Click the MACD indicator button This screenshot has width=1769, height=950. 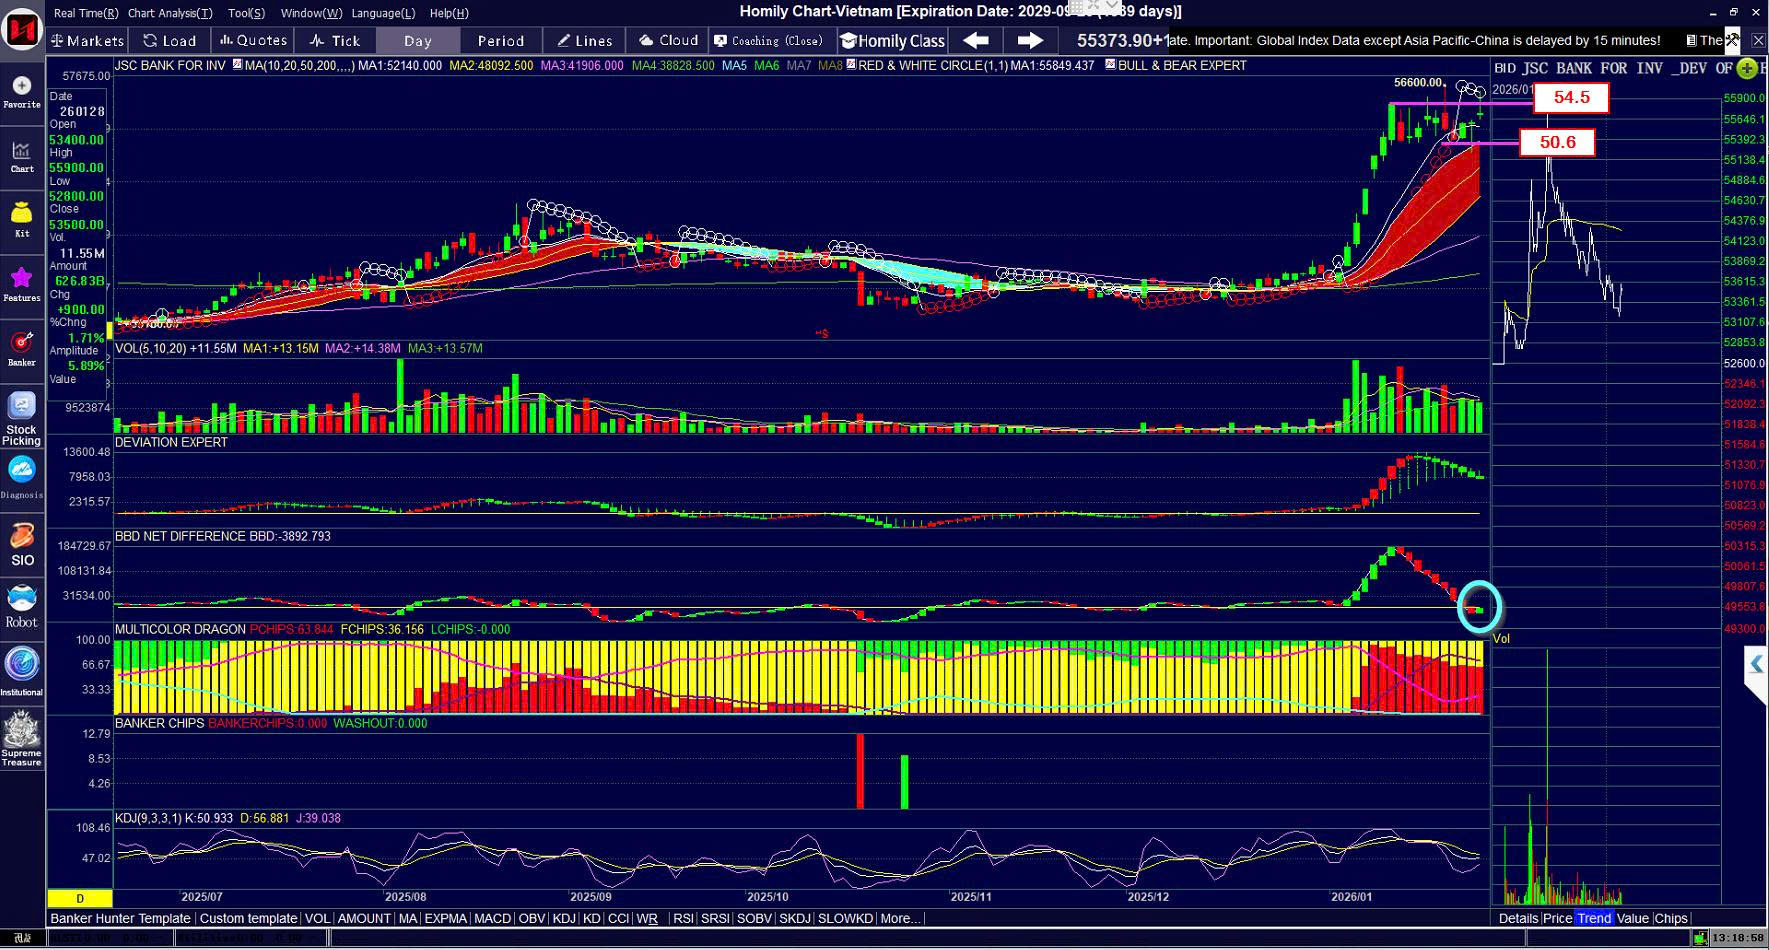click(x=492, y=918)
